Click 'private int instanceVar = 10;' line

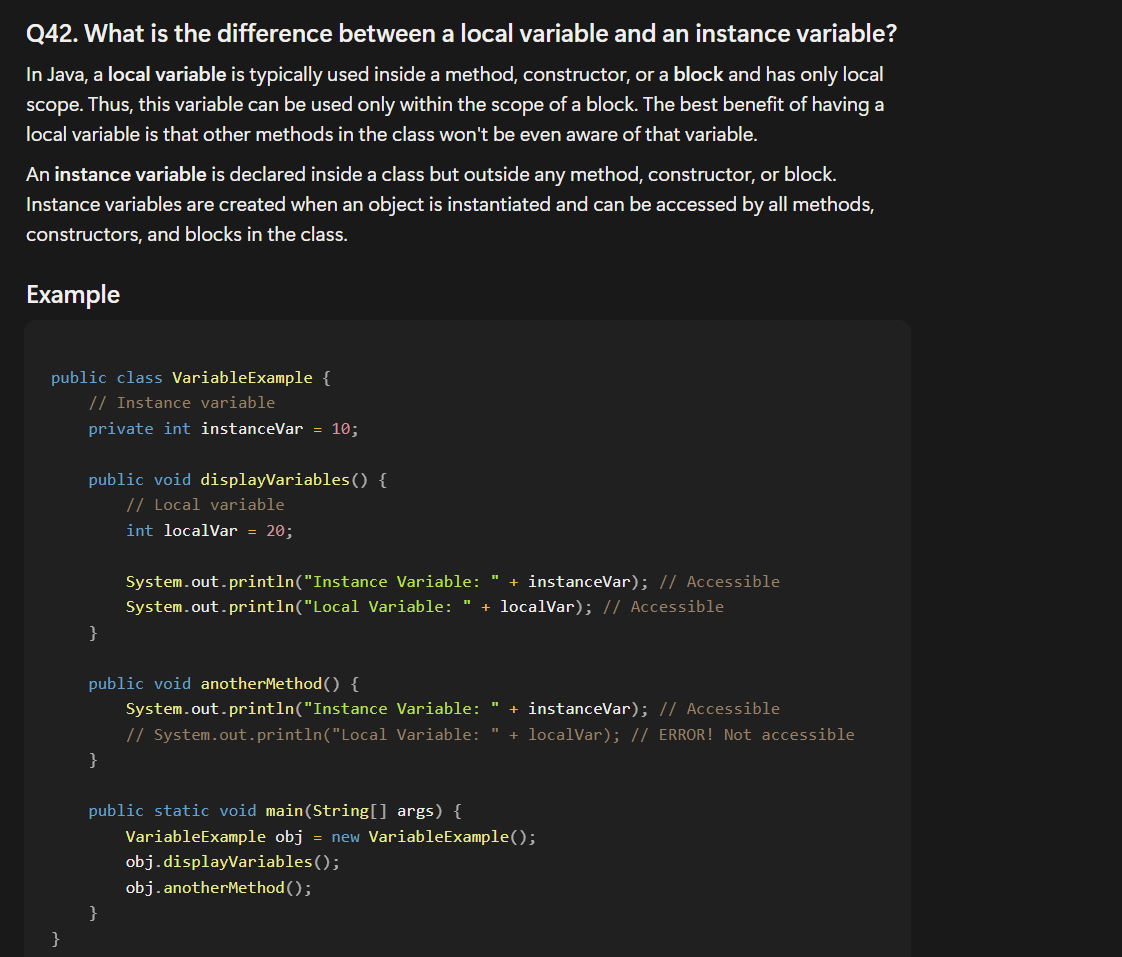(223, 429)
